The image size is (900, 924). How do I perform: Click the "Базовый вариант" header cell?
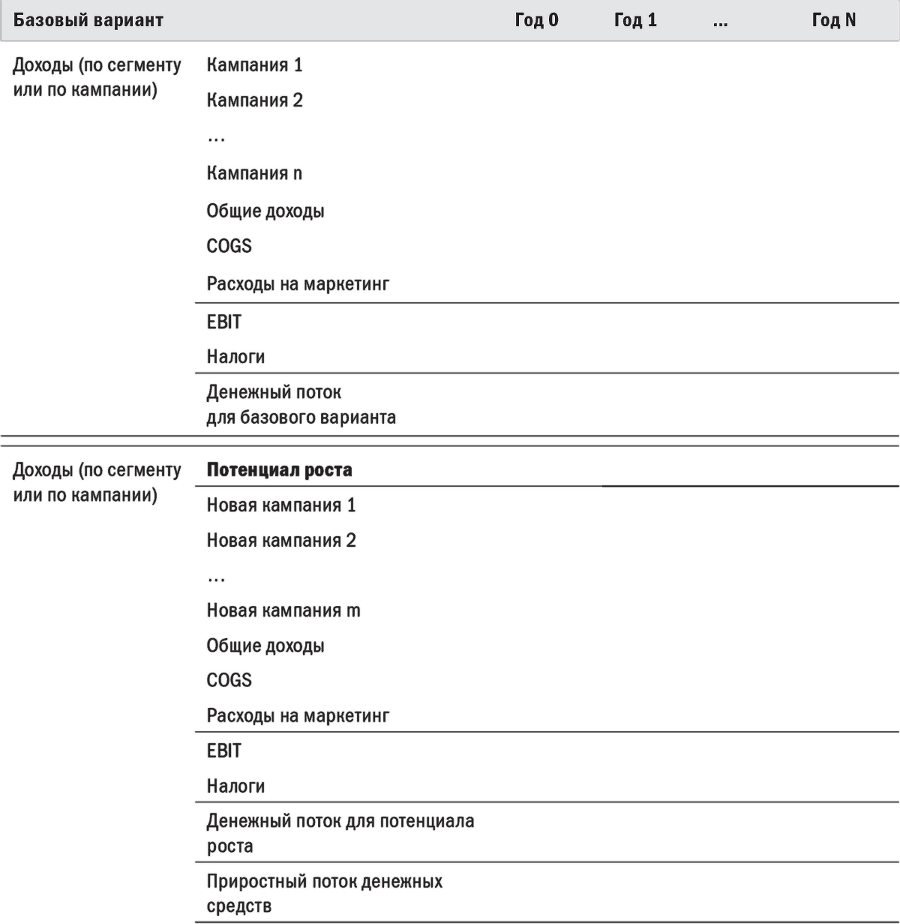click(88, 20)
